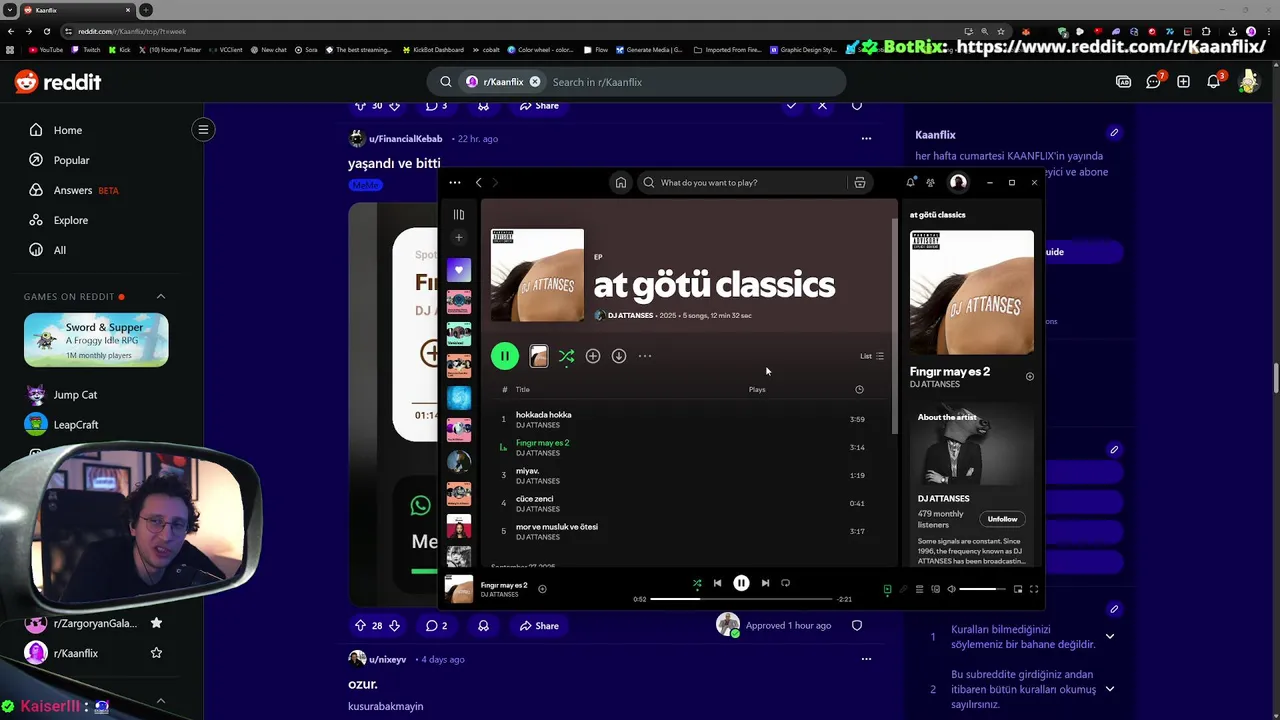Create a post with the Reddit plus icon

1183,82
